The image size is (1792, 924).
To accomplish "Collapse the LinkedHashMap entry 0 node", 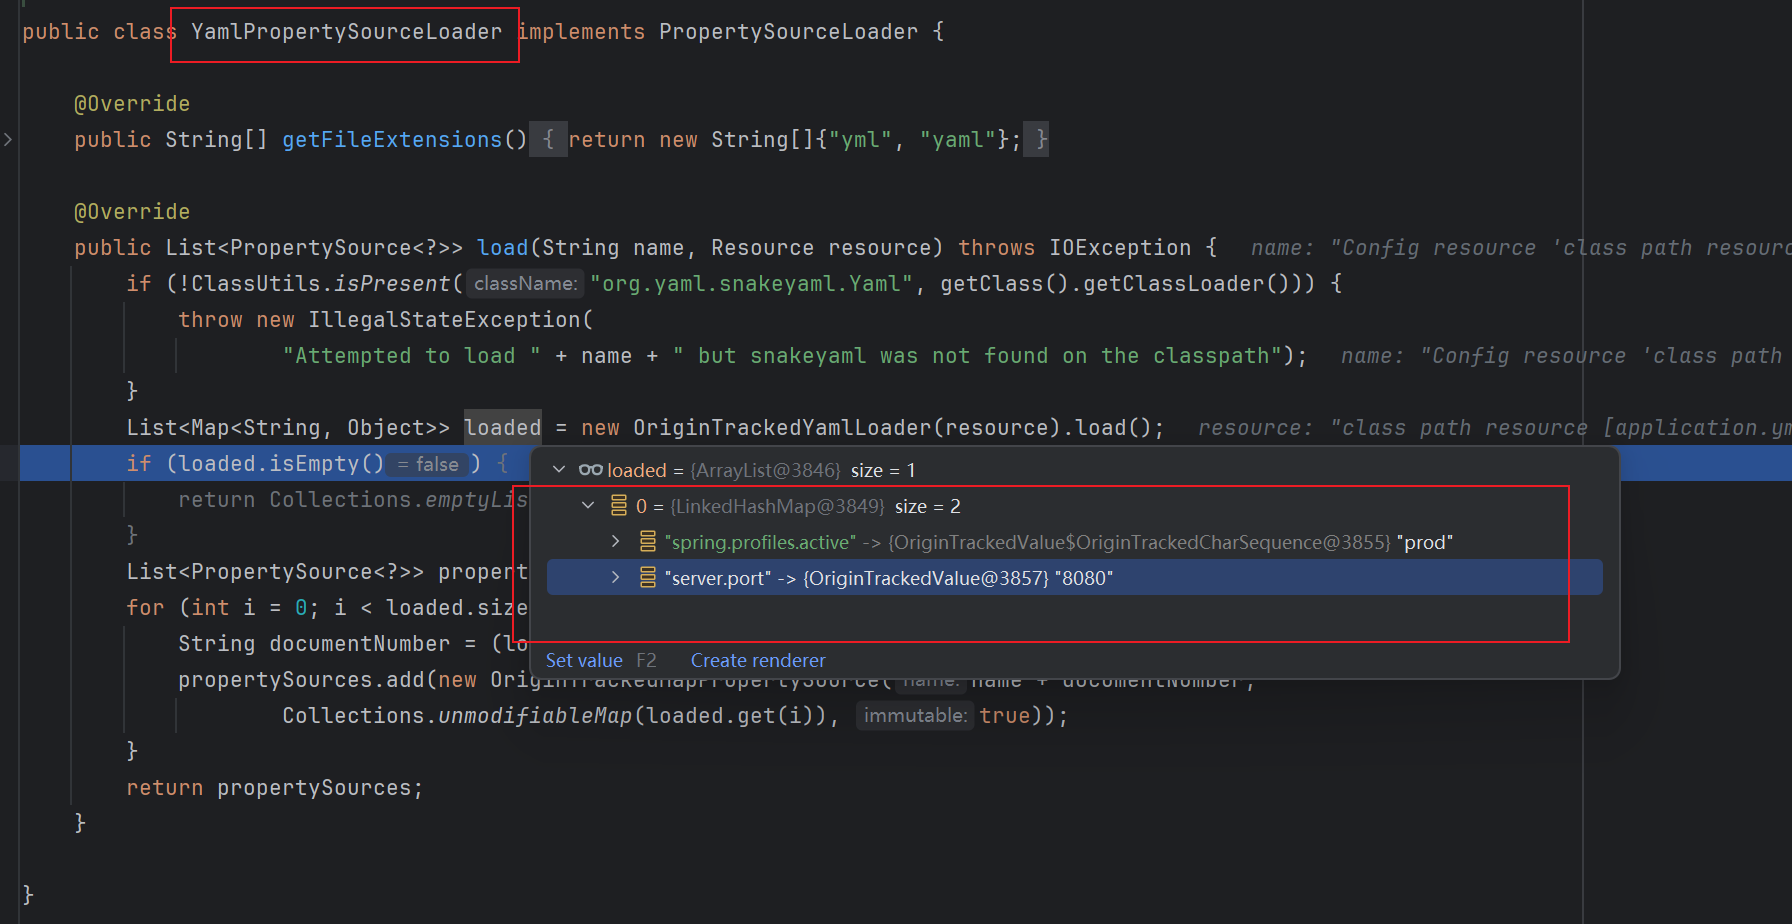I will tap(588, 506).
